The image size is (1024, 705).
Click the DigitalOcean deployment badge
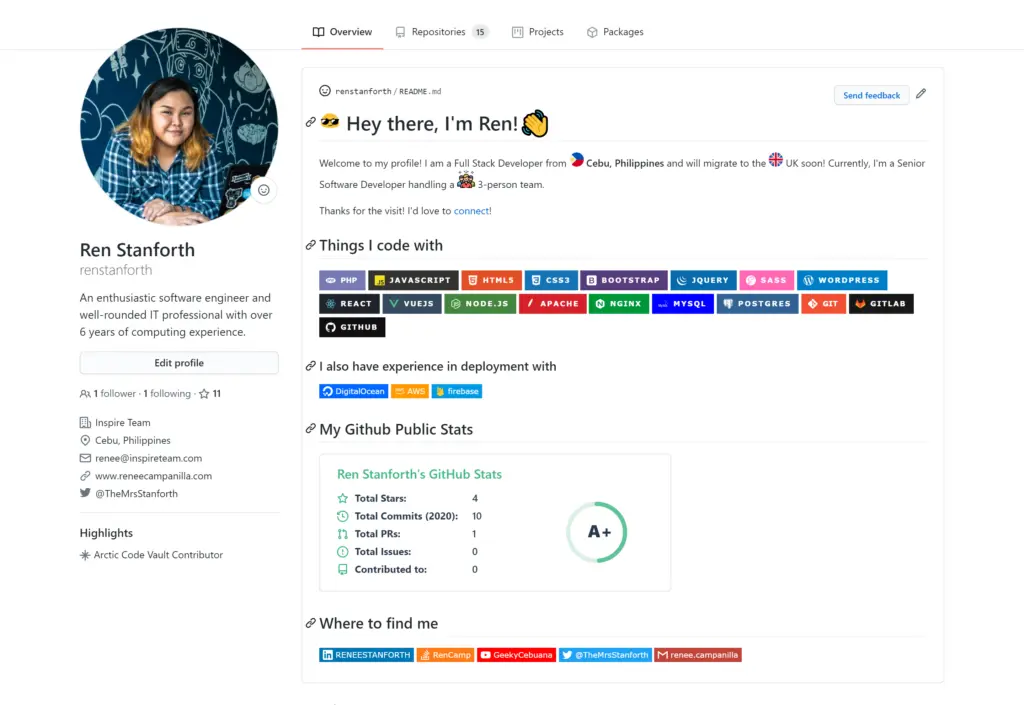353,391
